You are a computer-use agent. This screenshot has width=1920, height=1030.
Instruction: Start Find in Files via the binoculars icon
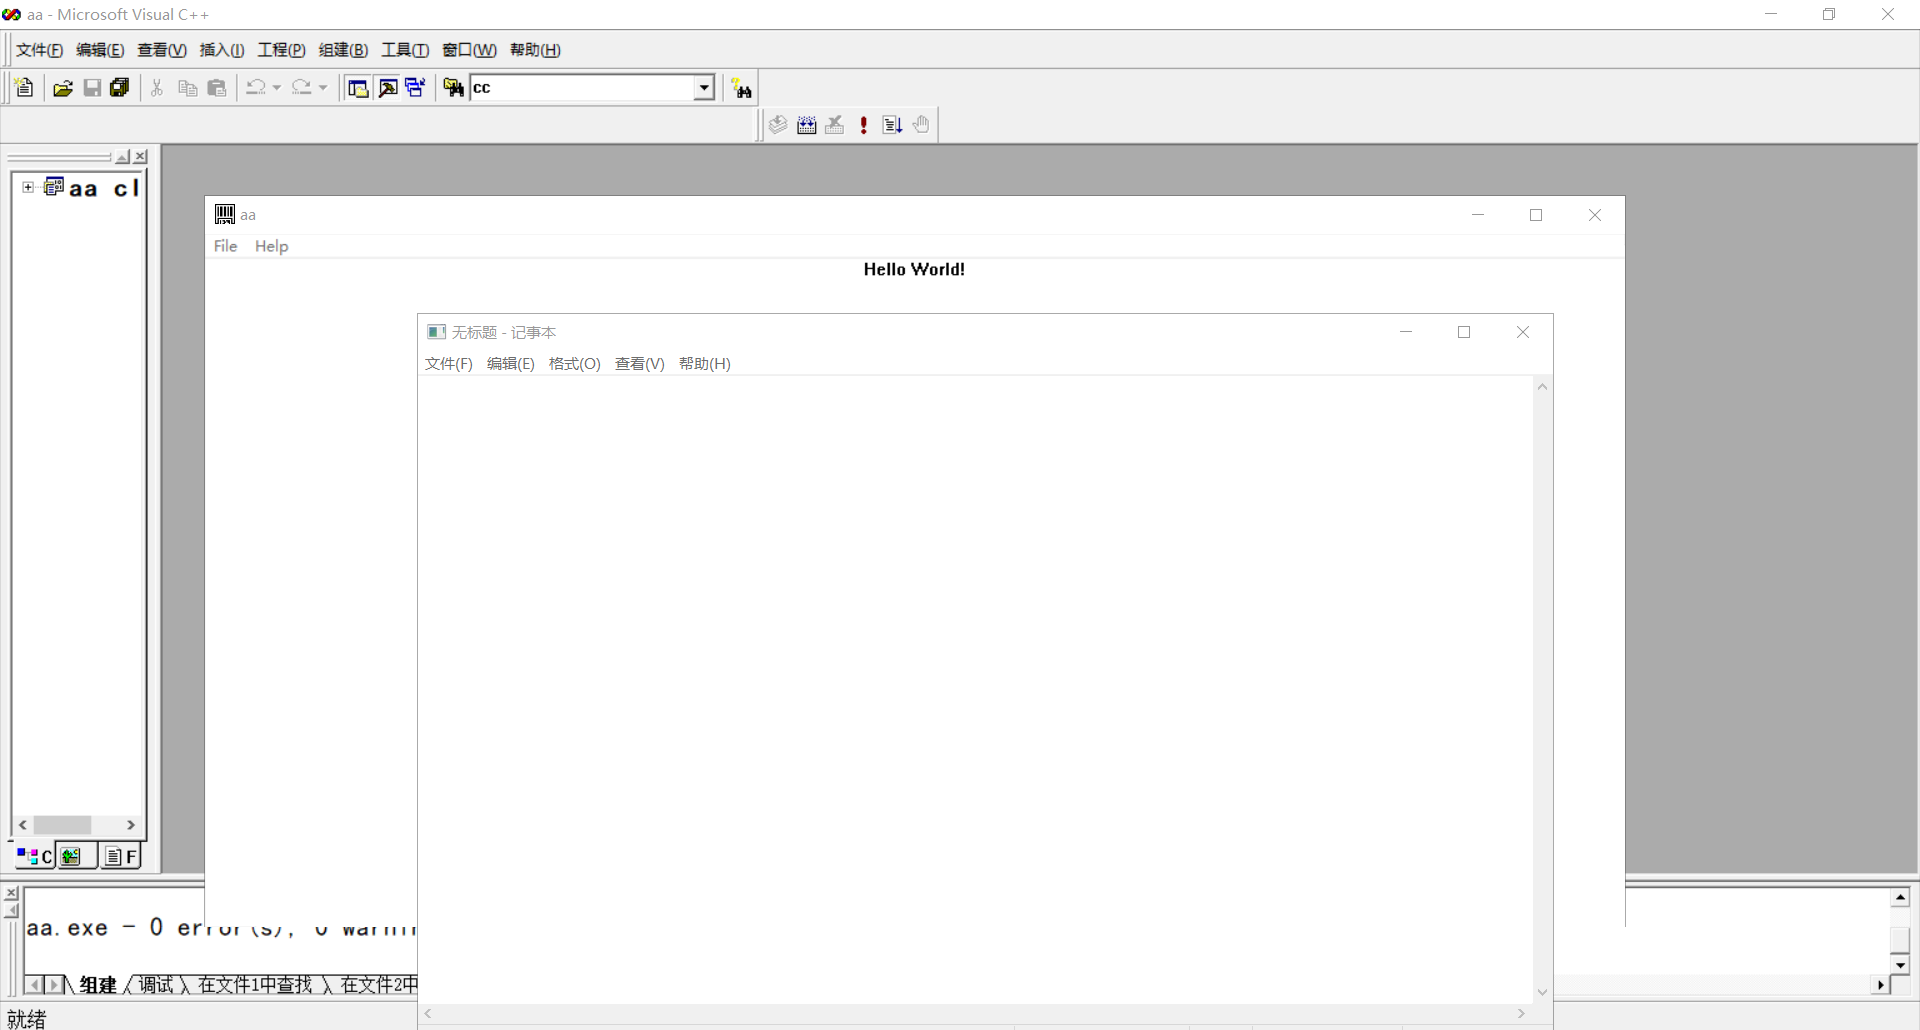[453, 88]
